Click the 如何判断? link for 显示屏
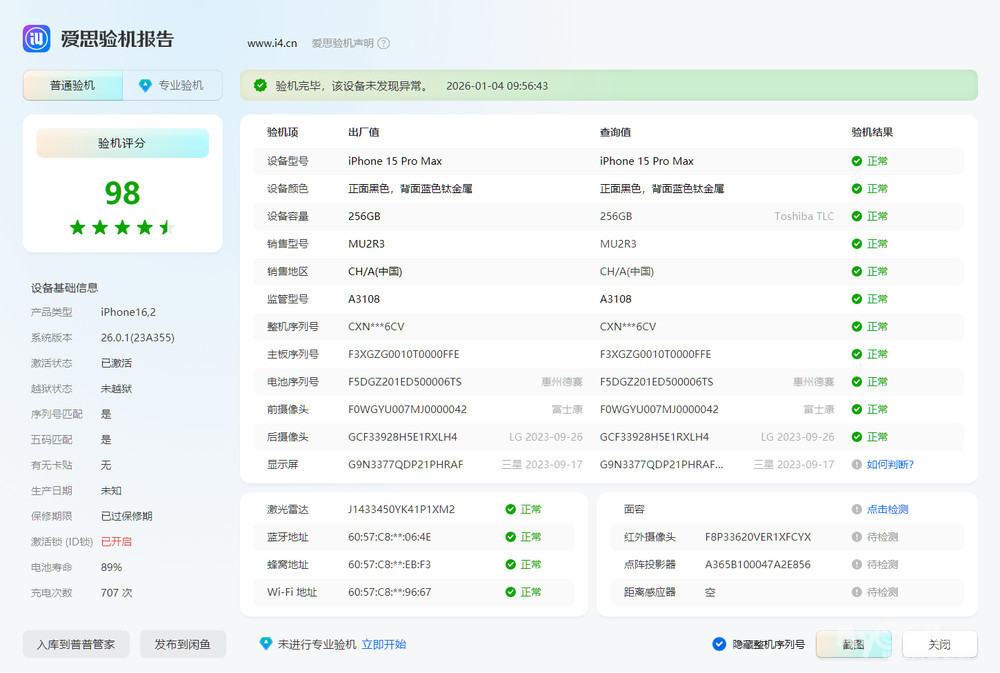1000x673 pixels. click(x=890, y=464)
